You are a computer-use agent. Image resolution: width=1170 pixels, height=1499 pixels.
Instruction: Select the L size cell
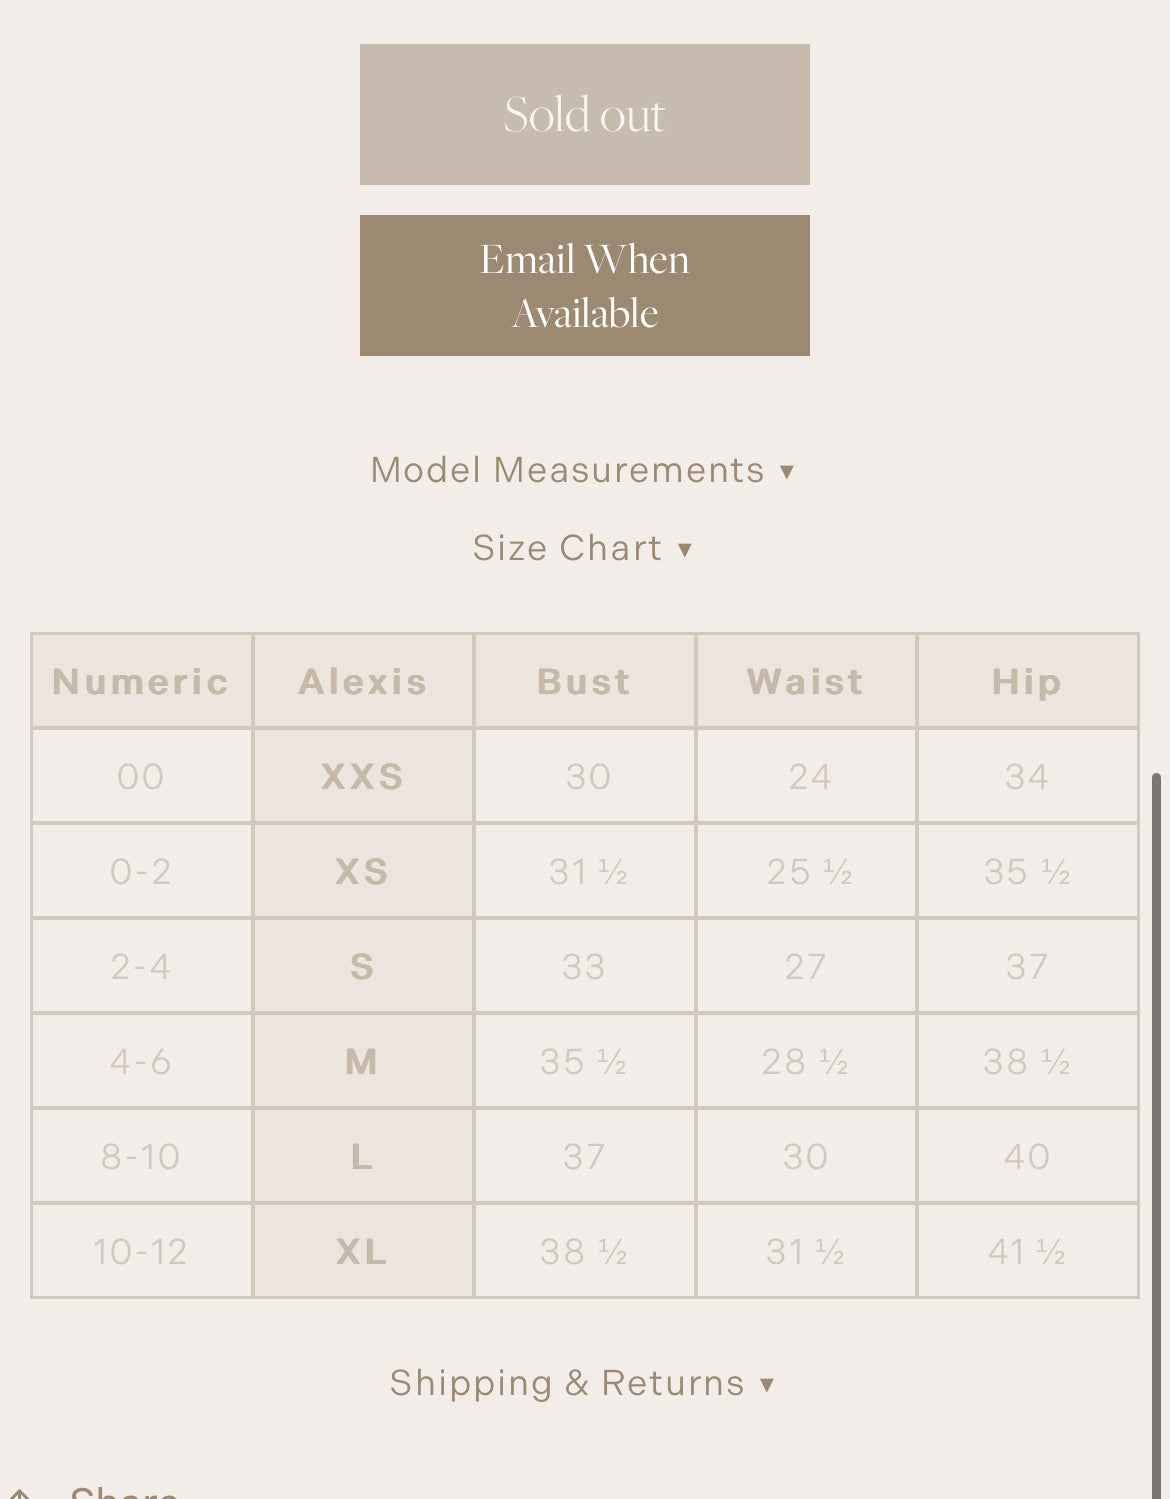tap(363, 1157)
